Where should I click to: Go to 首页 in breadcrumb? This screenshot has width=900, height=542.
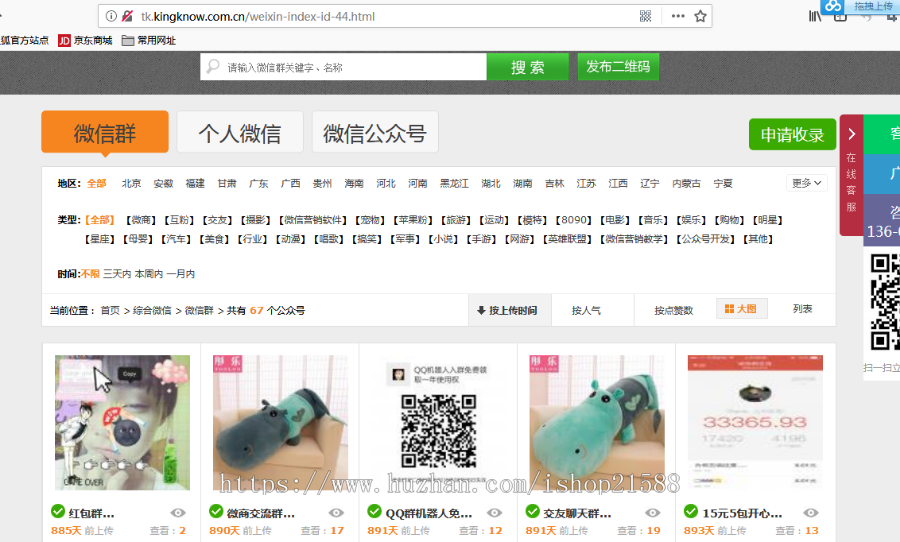110,310
